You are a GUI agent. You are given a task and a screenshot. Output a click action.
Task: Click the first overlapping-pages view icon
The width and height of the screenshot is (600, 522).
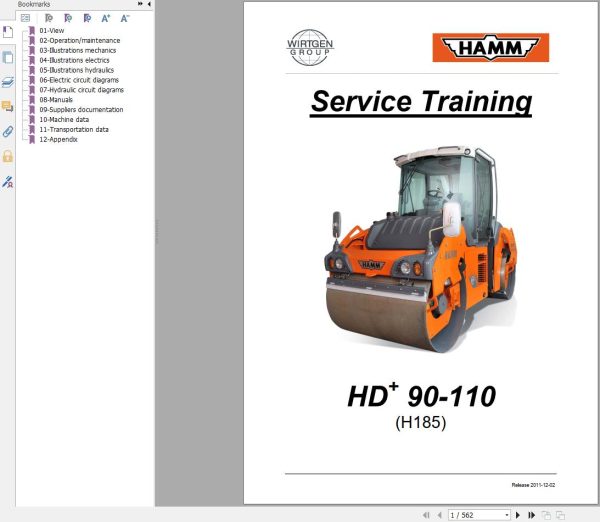pos(546,515)
